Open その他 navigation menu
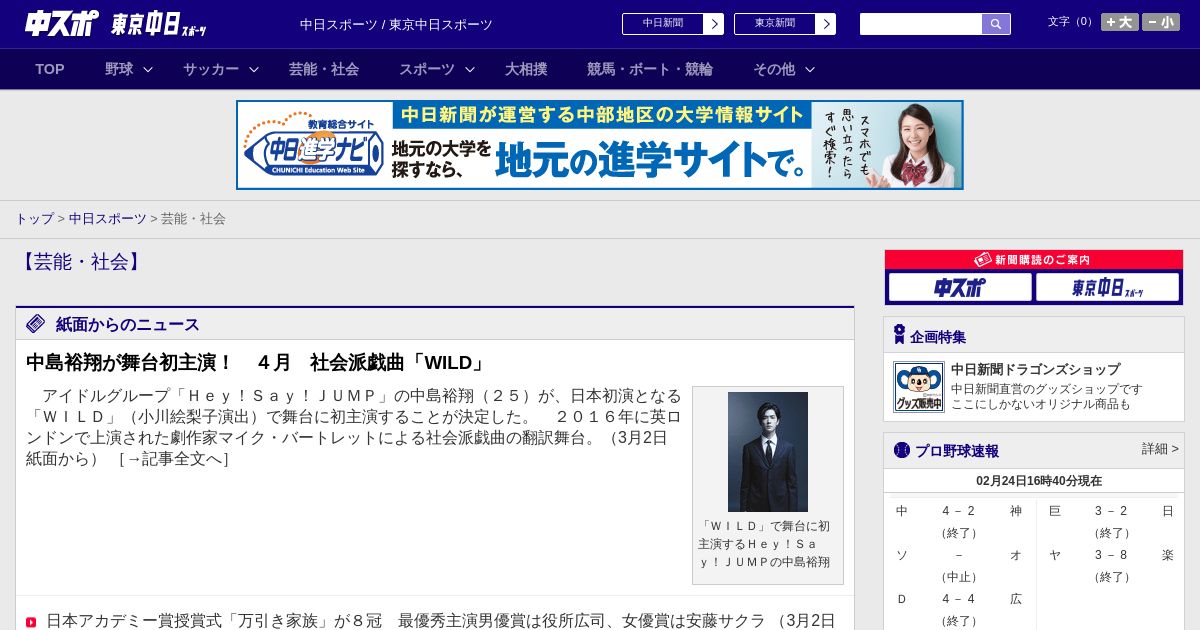1200x630 pixels. click(774, 69)
